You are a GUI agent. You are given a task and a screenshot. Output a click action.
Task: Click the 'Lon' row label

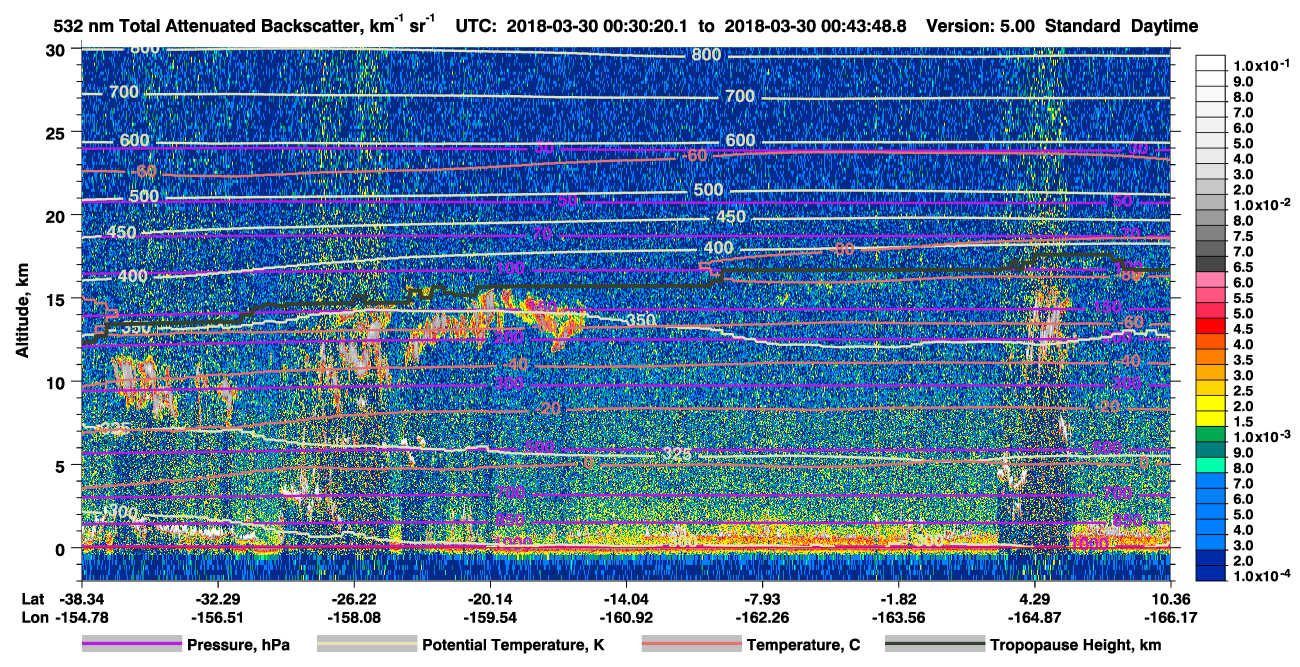click(33, 617)
